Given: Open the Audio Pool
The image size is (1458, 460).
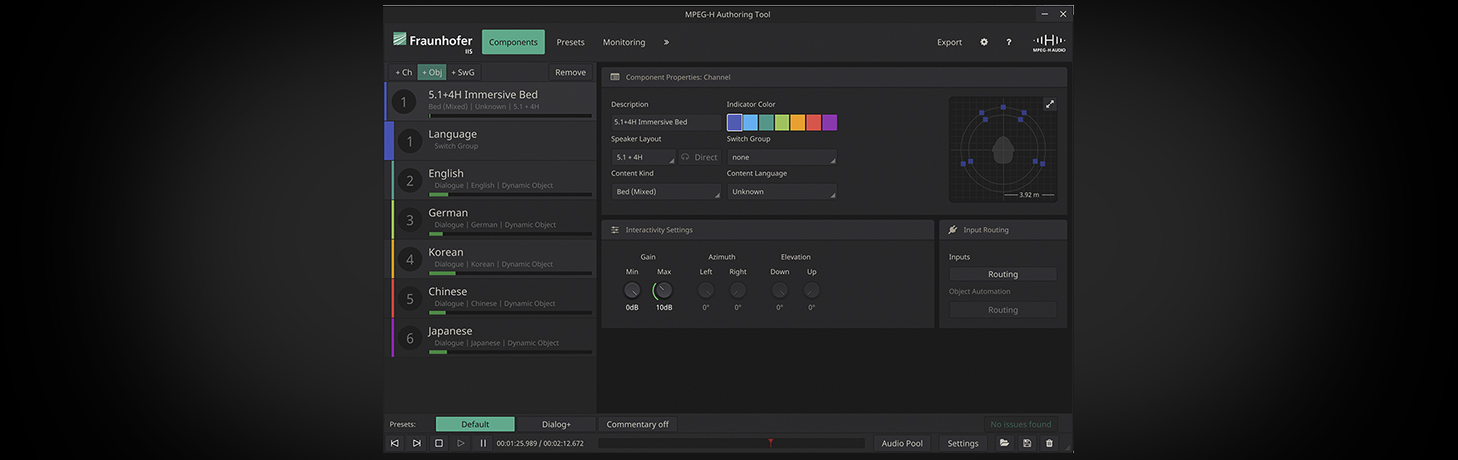Looking at the screenshot, I should pyautogui.click(x=902, y=443).
